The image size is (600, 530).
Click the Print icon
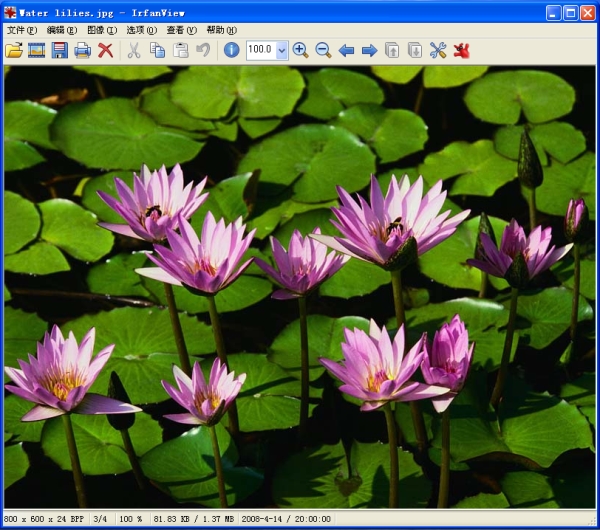[x=83, y=51]
